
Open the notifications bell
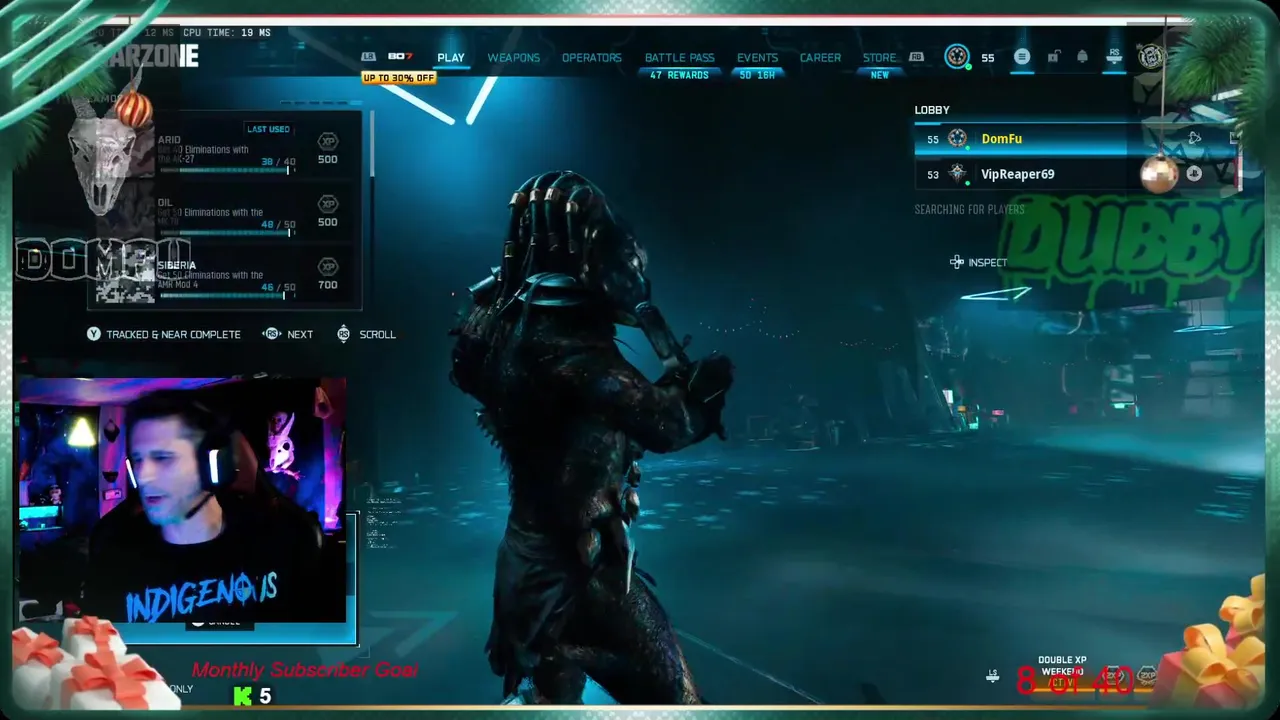tap(1082, 57)
